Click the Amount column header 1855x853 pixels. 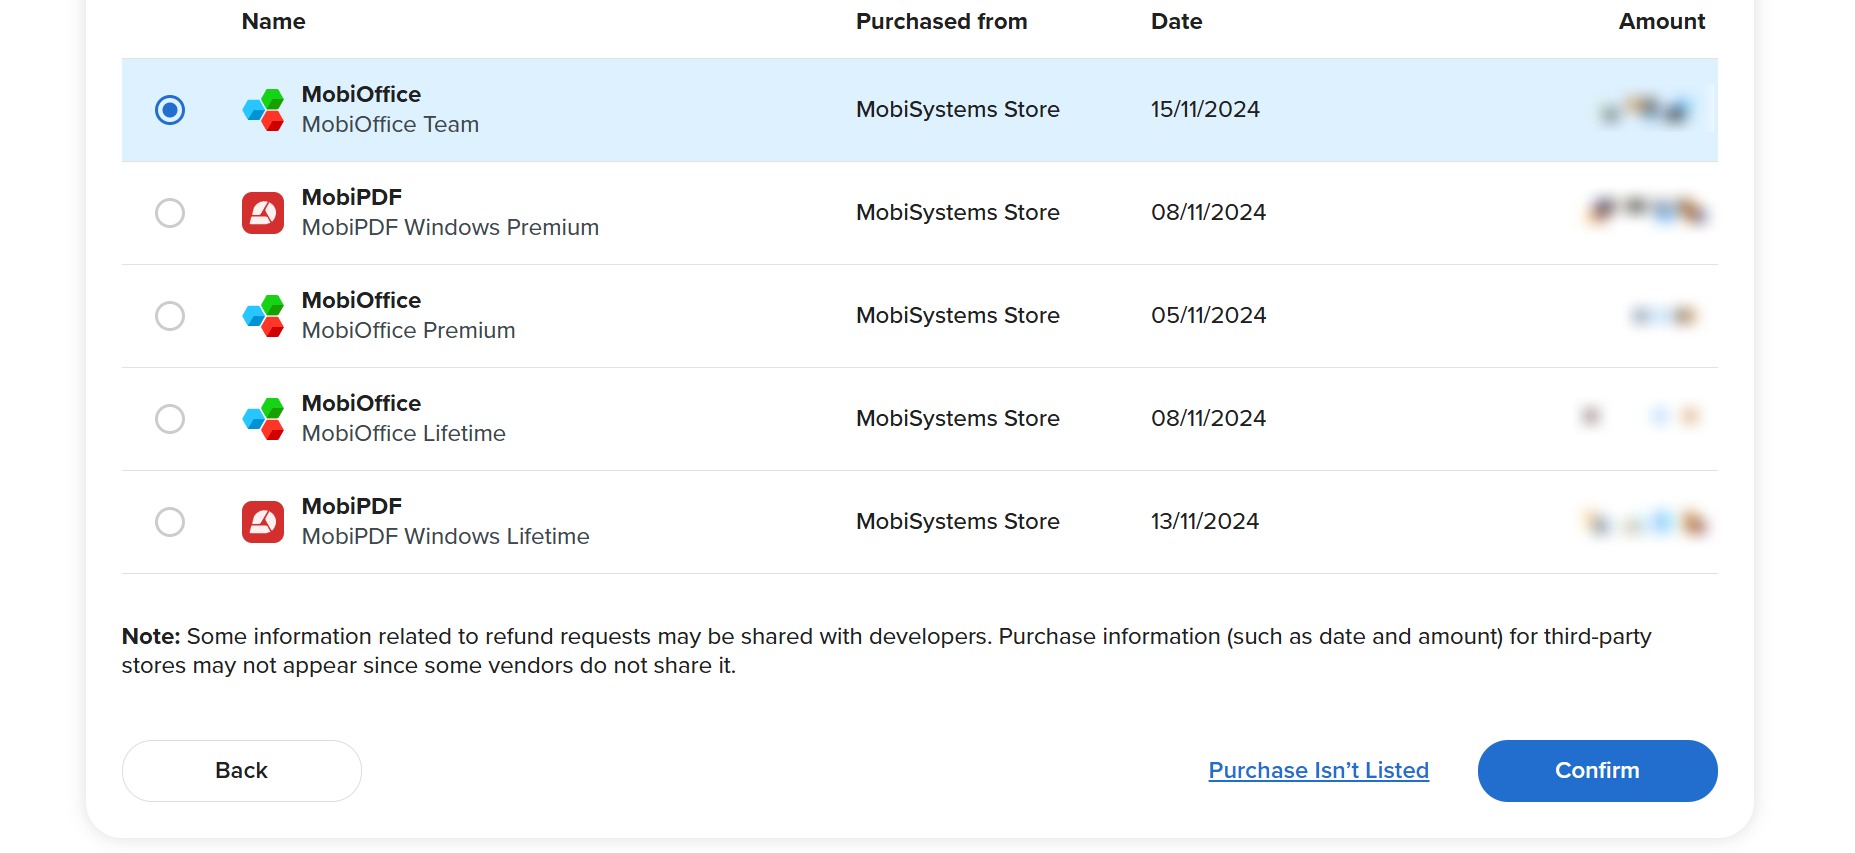click(x=1661, y=21)
